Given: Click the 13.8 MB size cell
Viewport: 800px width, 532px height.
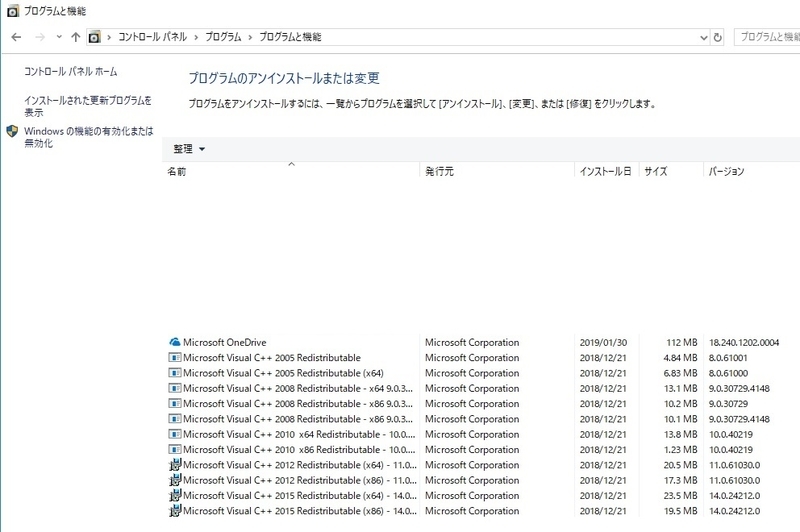Looking at the screenshot, I should [681, 434].
